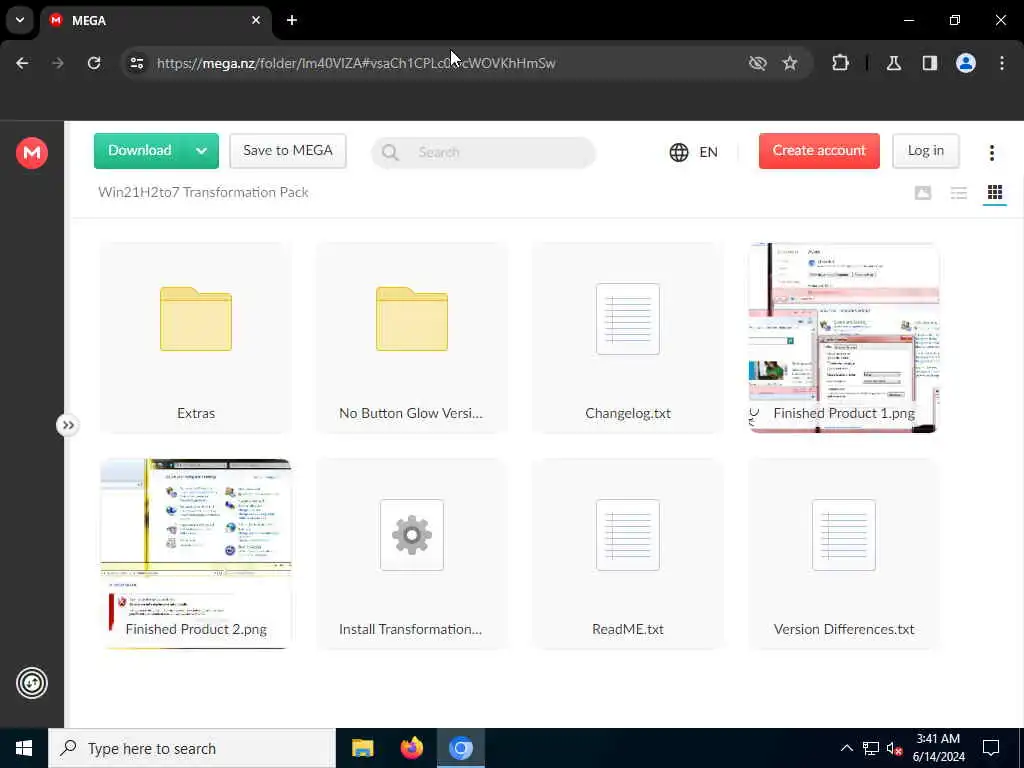This screenshot has width=1024, height=768.
Task: Open the clock showing 3:41 AM
Action: tap(938, 748)
